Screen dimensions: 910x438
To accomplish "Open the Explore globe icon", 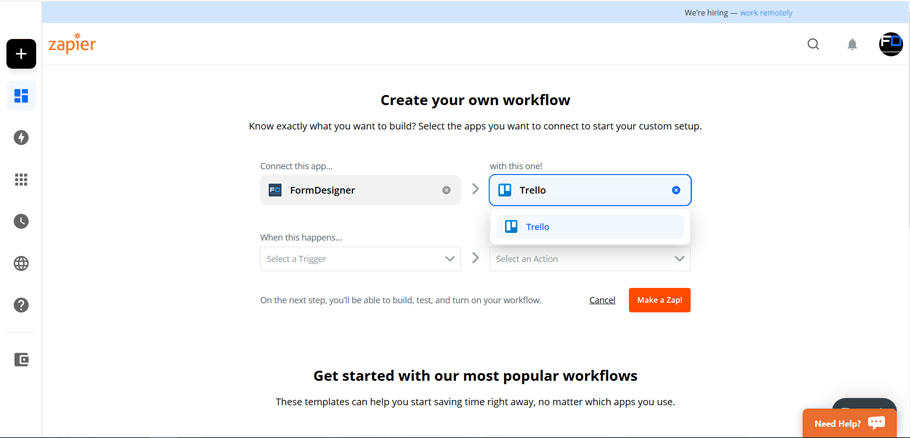I will coord(21,263).
